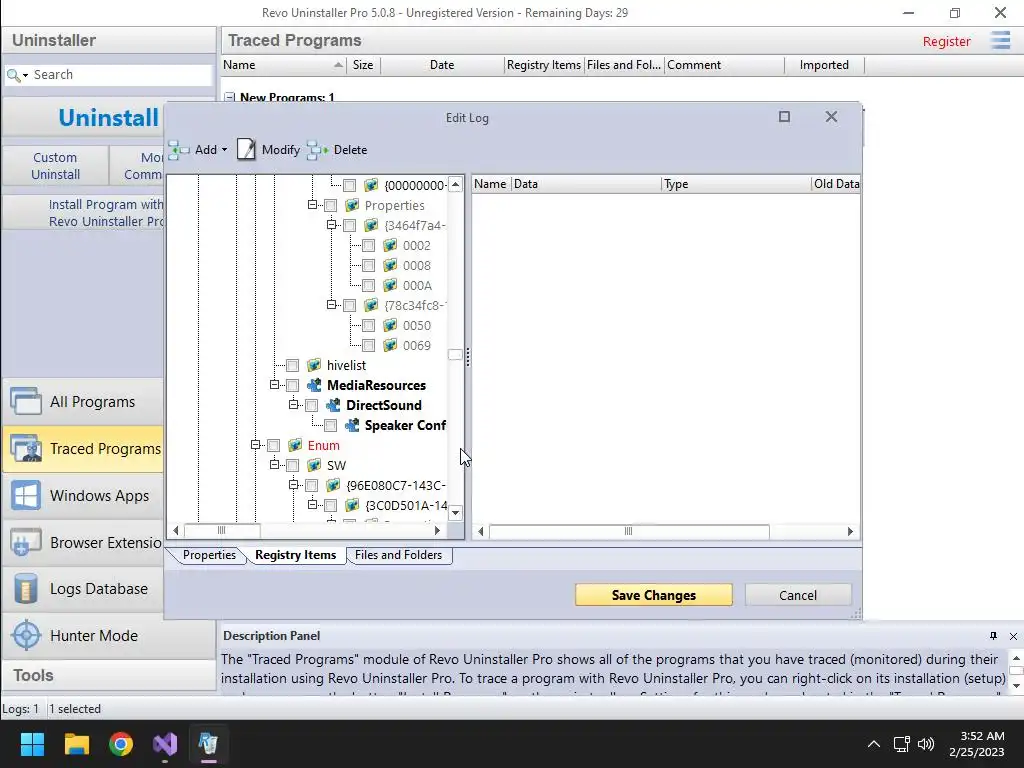Collapse the SW tree node
This screenshot has width=1024, height=768.
[274, 464]
